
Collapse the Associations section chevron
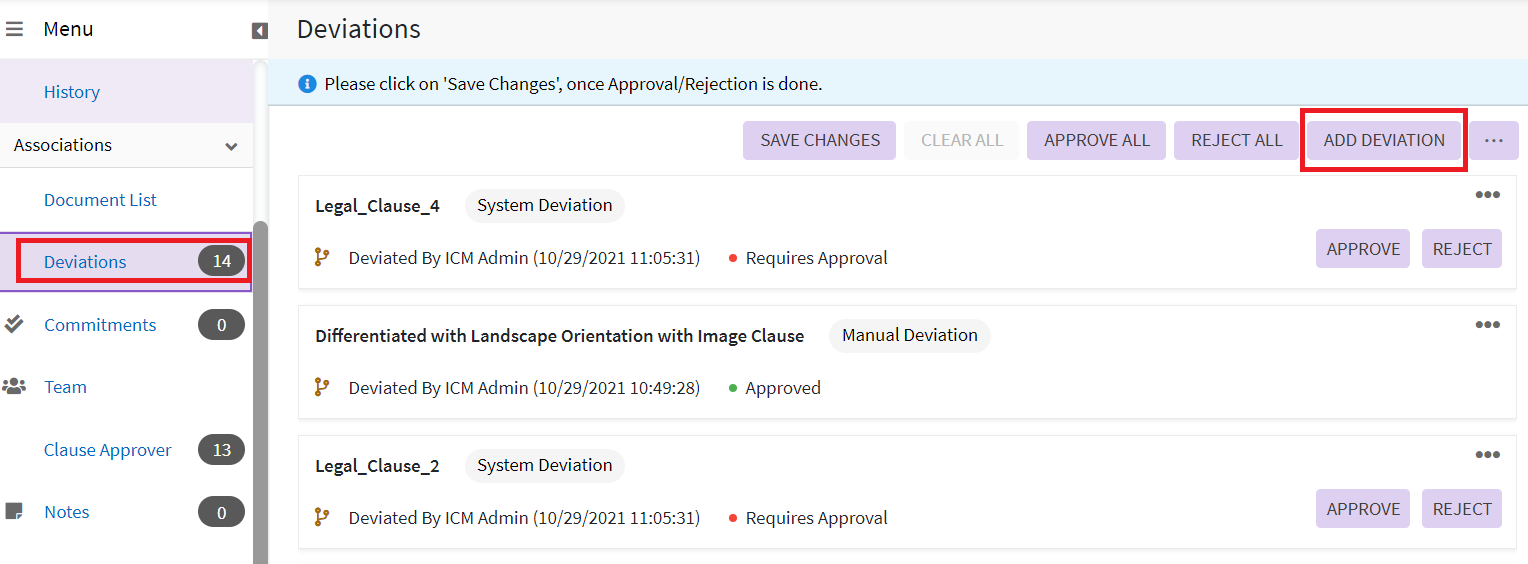(231, 146)
